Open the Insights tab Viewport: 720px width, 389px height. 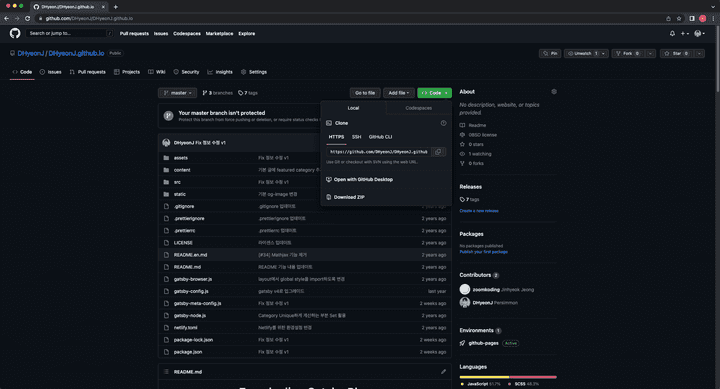(220, 72)
